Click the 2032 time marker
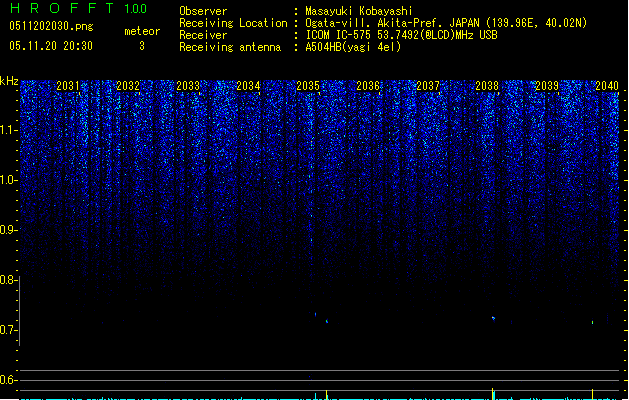This screenshot has width=629, height=400. (x=128, y=86)
